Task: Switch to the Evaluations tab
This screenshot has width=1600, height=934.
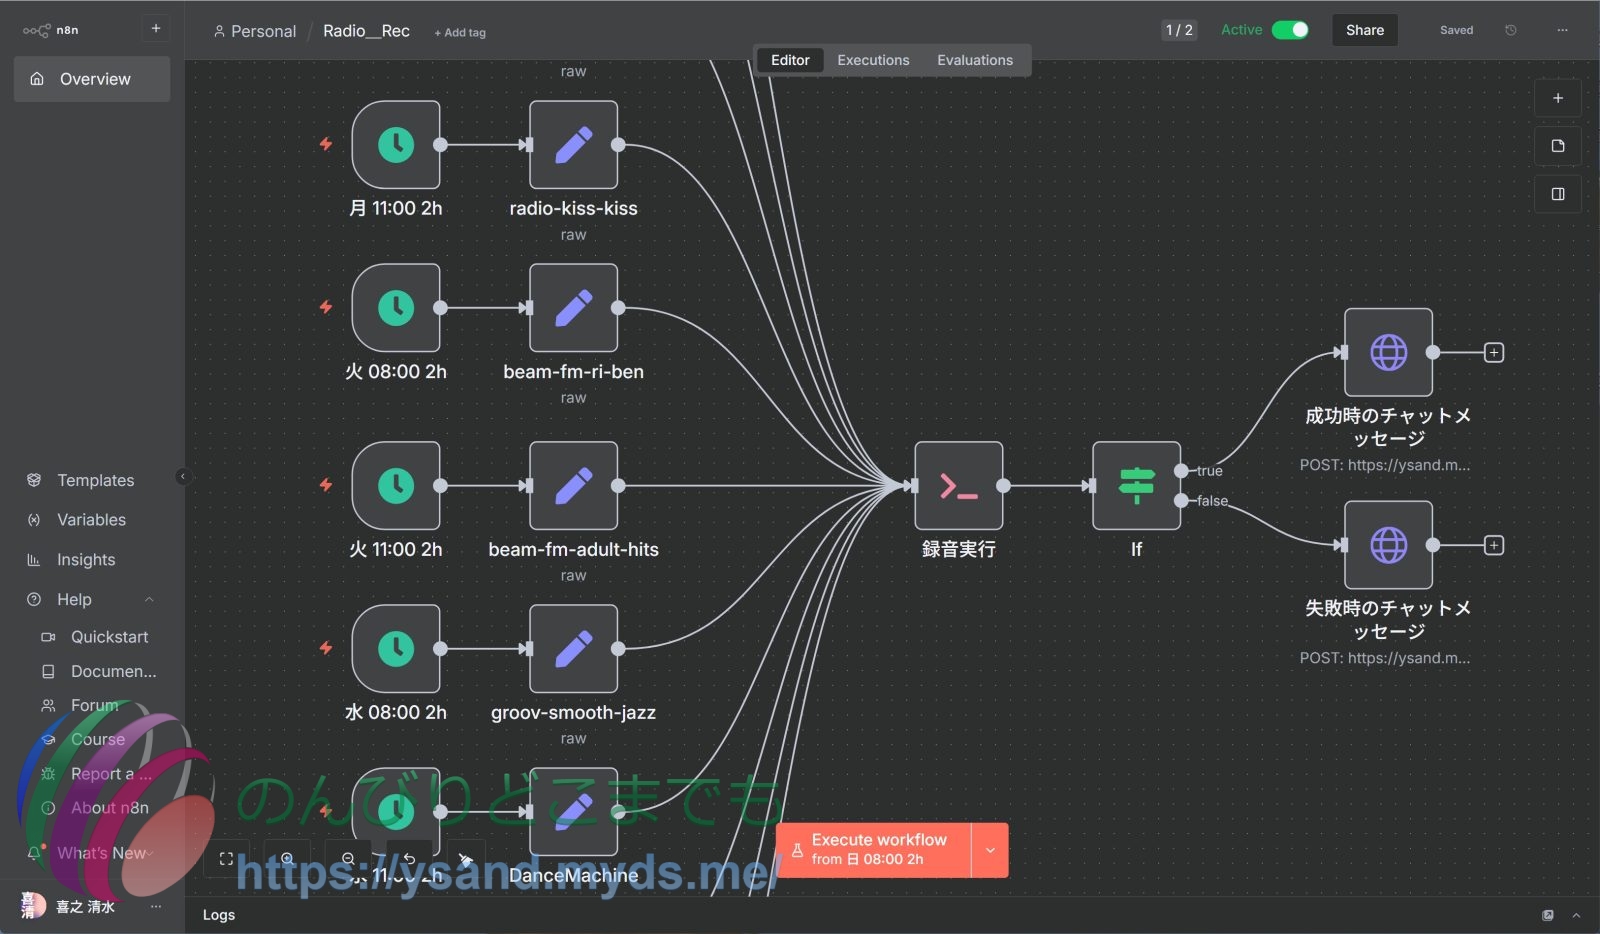Action: click(974, 60)
